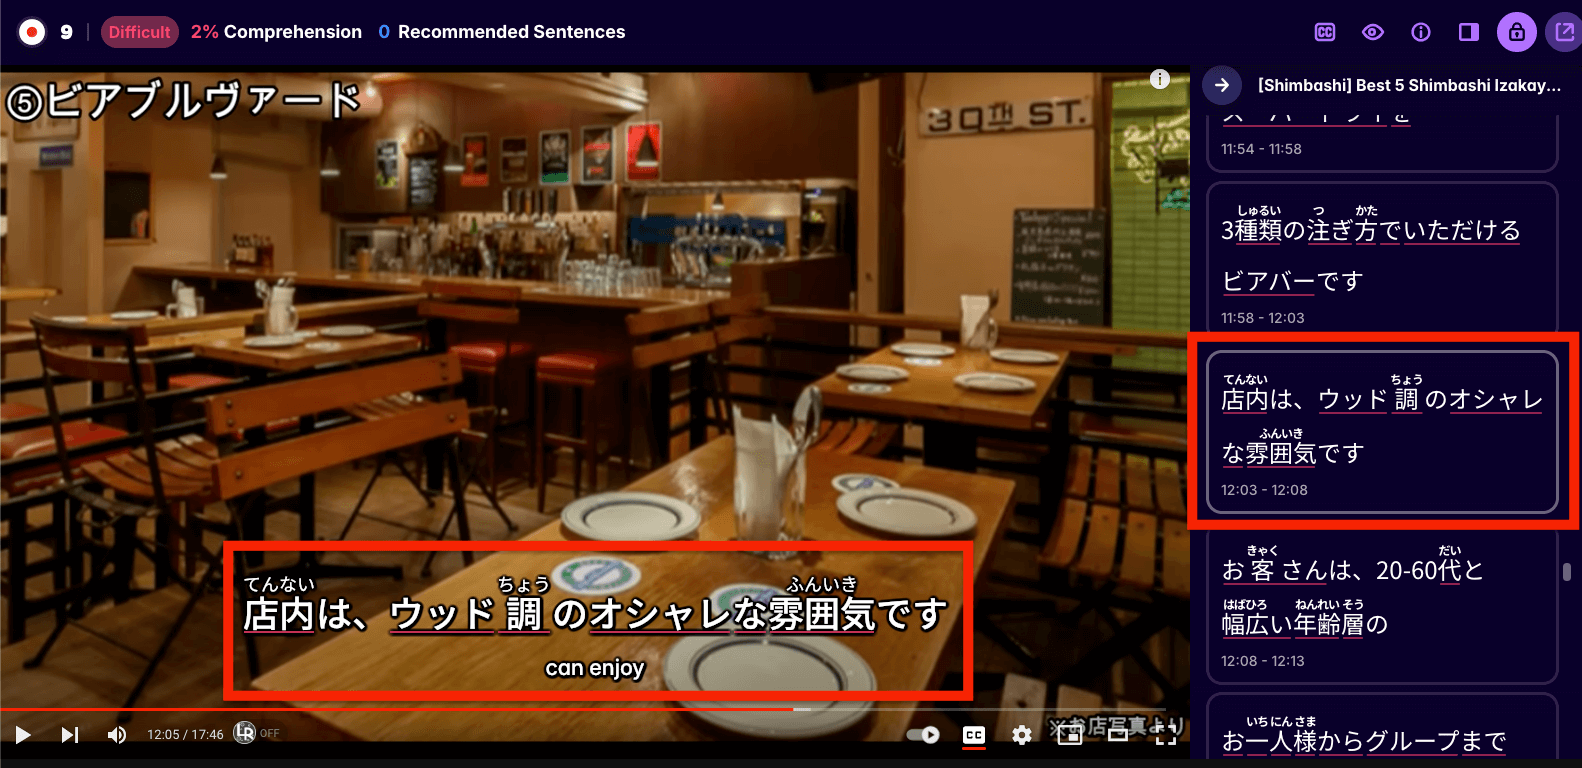Click the 11:54 - 11:58 timestamp
1582x768 pixels.
tap(1261, 149)
